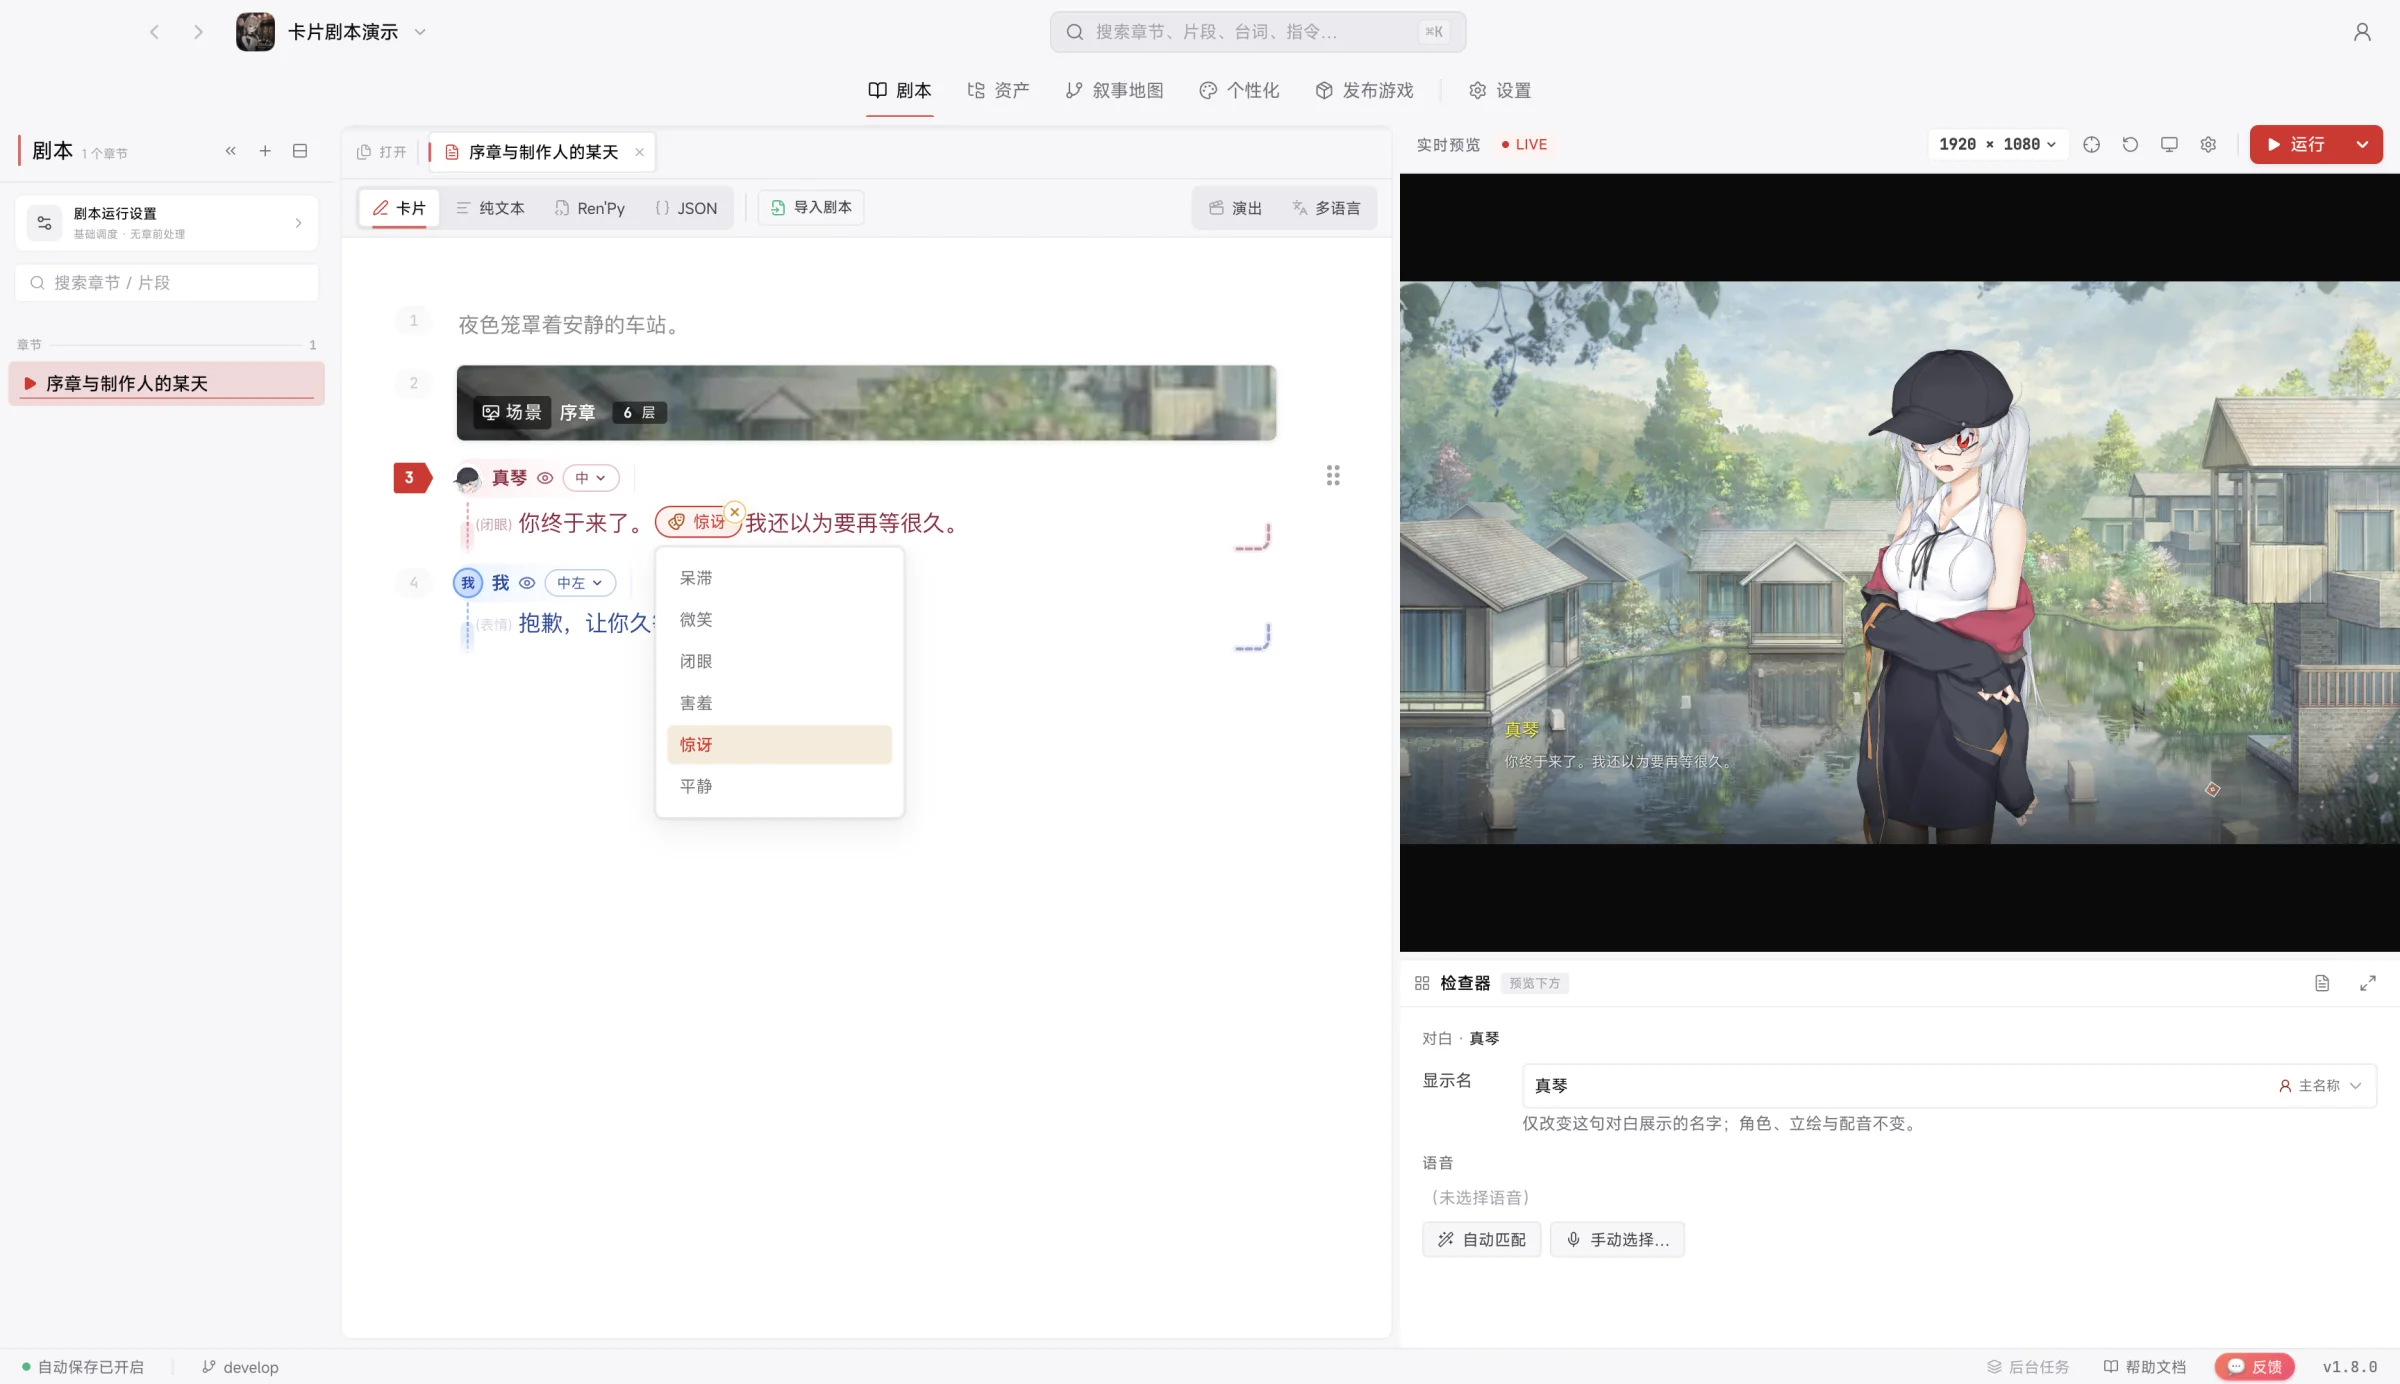Focus the 搜索章节 / 片段 search box

[167, 283]
